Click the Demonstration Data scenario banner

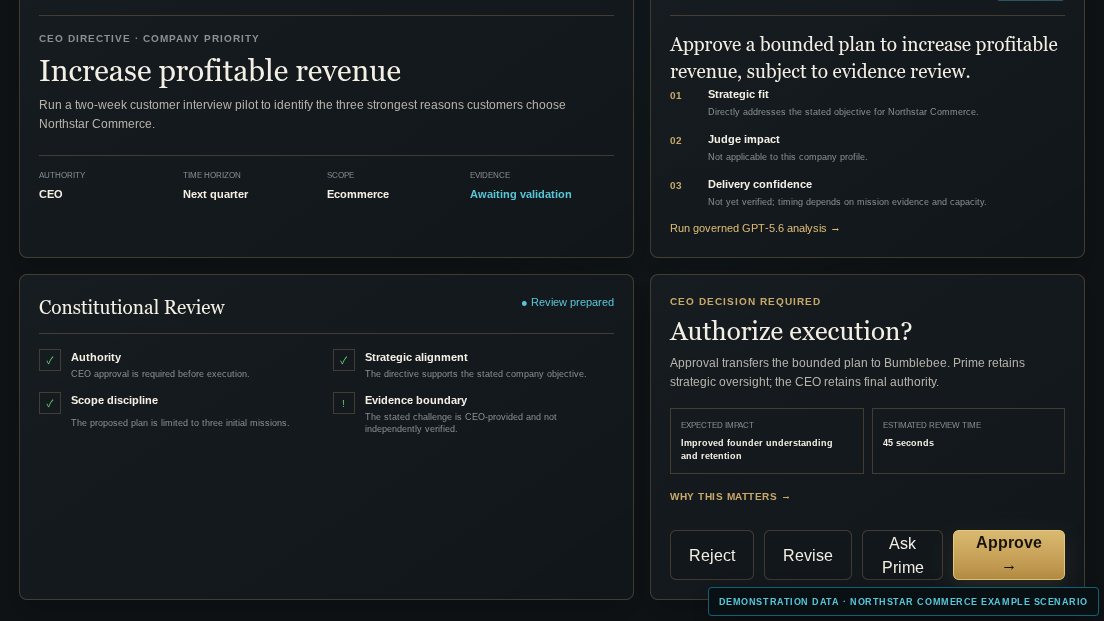[903, 601]
